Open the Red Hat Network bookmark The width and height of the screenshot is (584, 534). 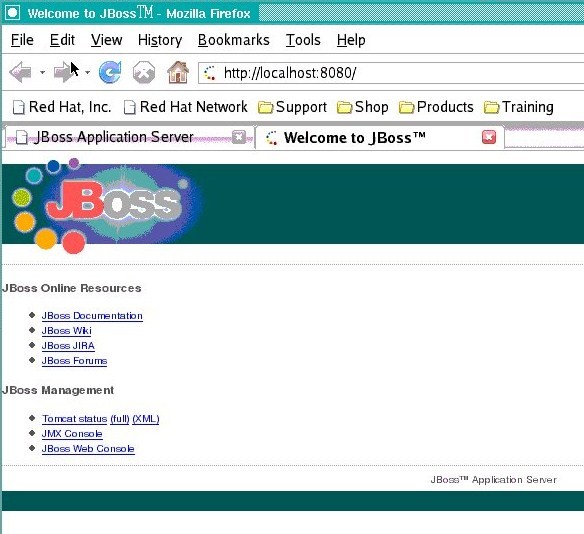click(185, 107)
